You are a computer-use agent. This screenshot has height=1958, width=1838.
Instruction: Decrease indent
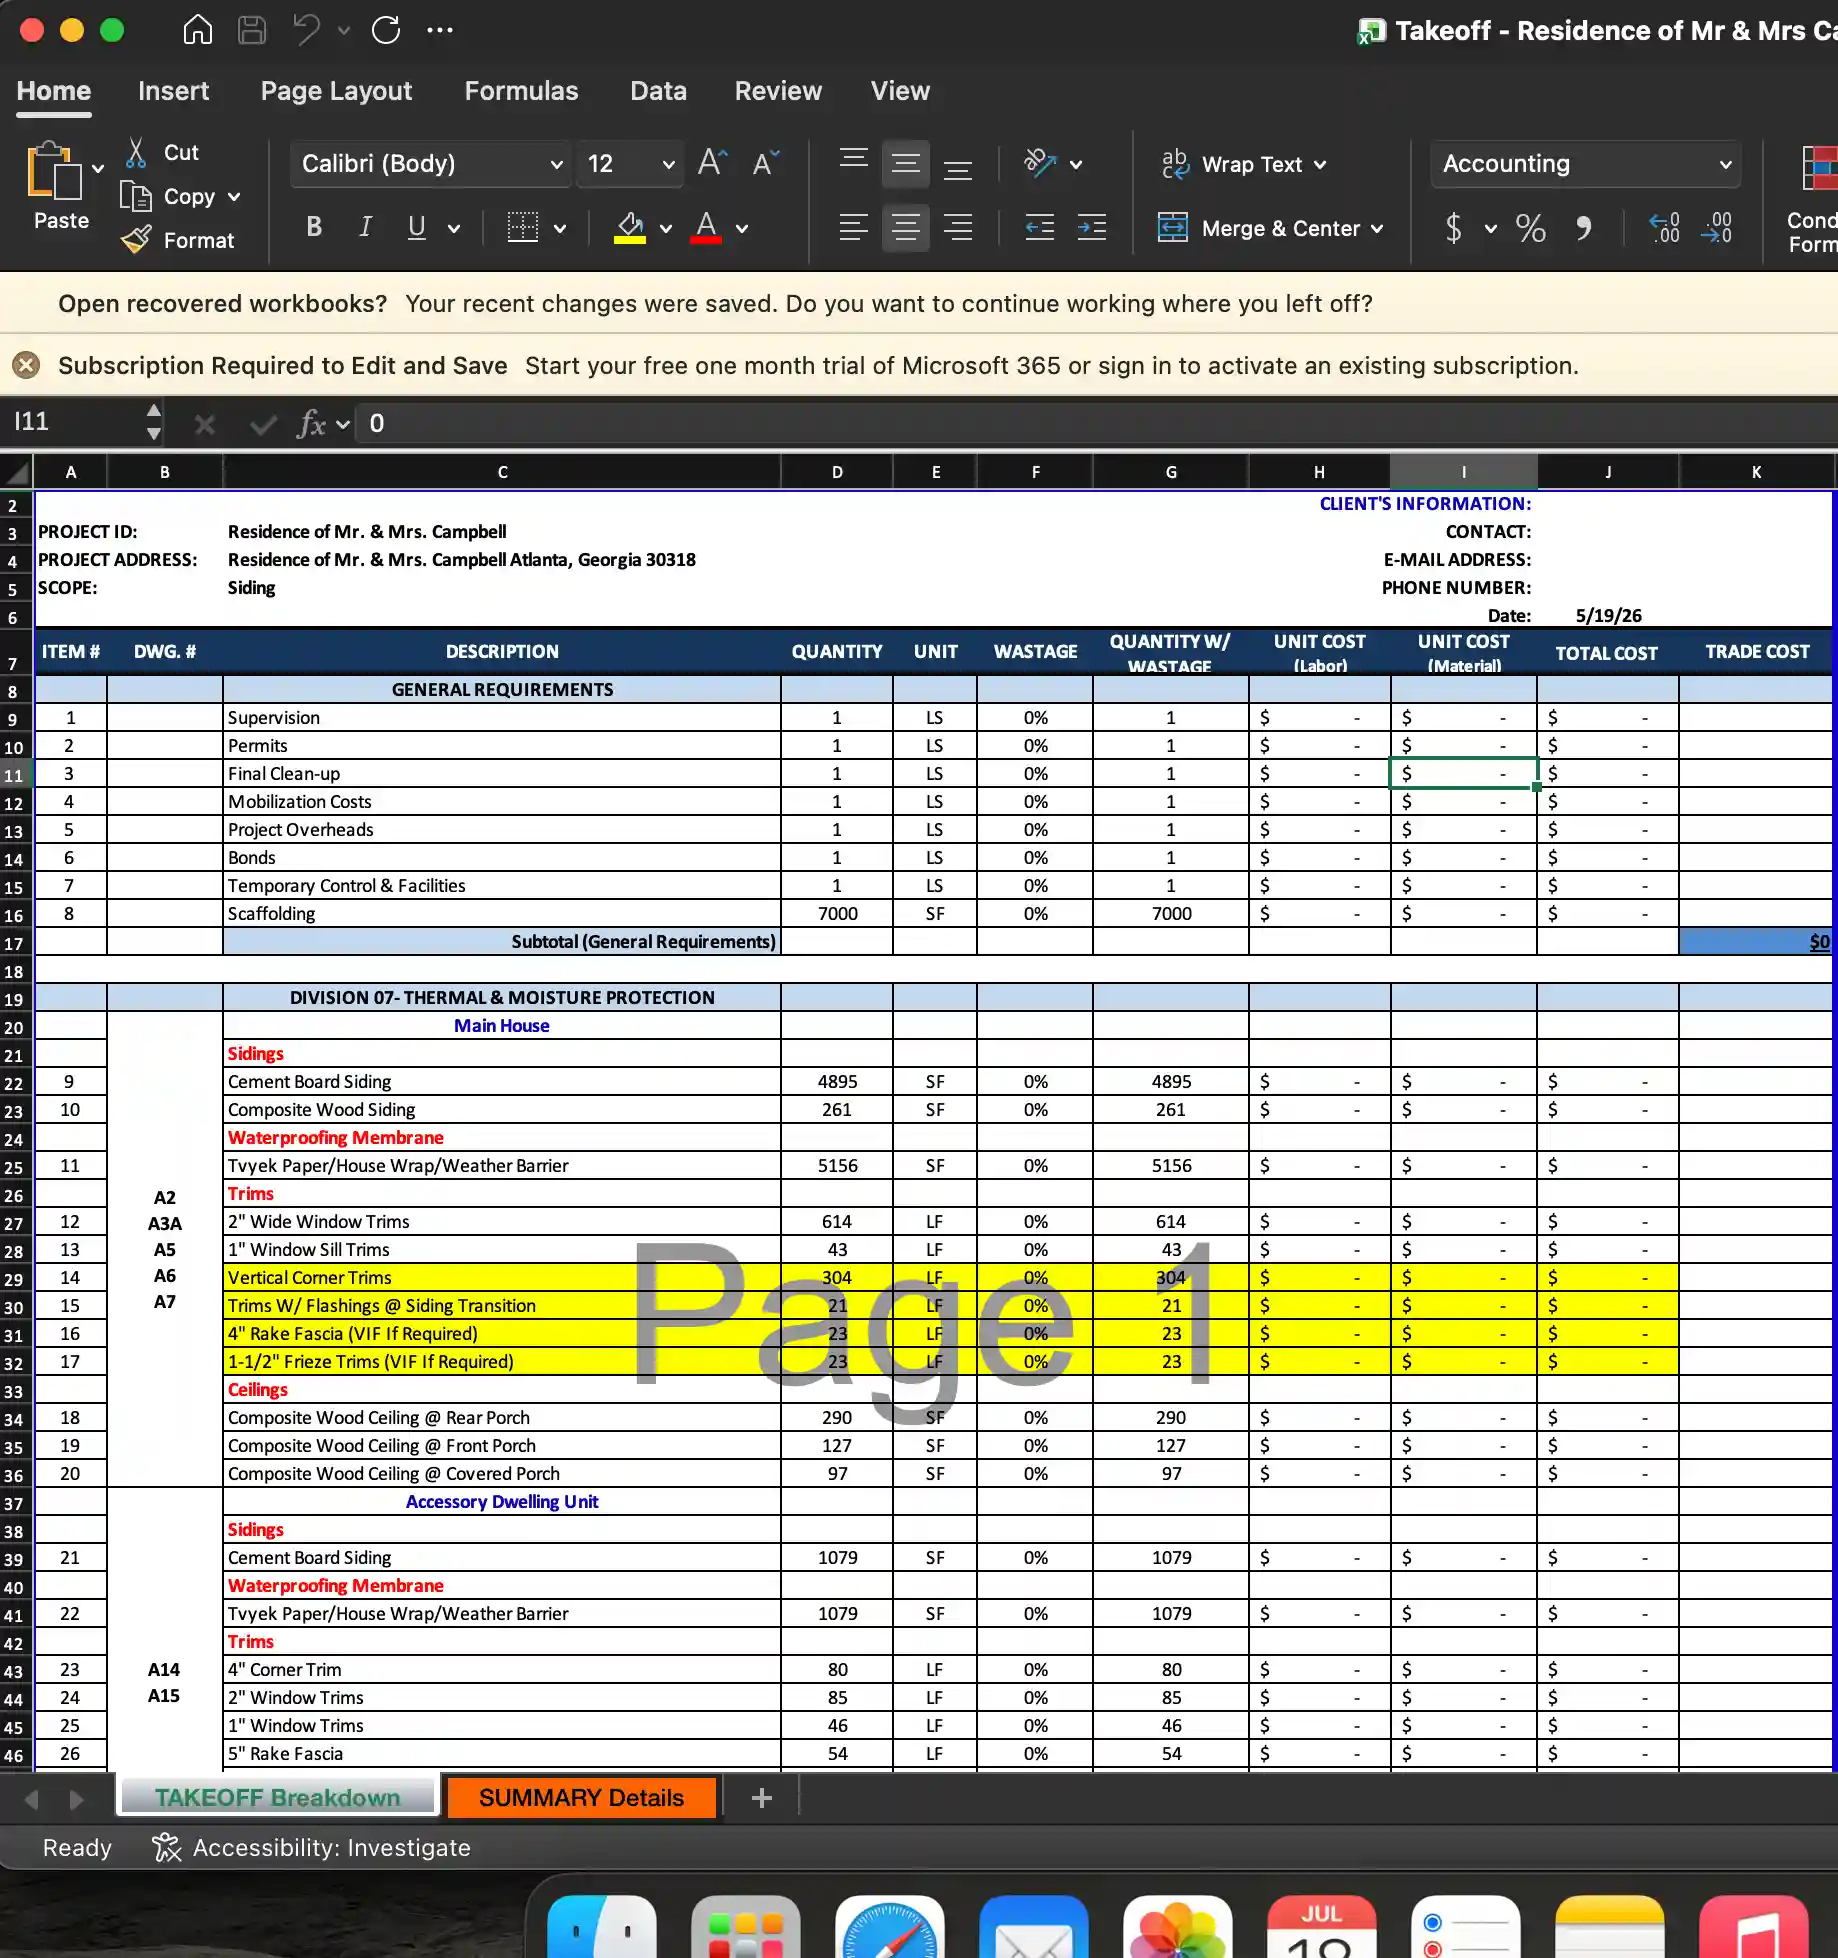(x=1040, y=227)
